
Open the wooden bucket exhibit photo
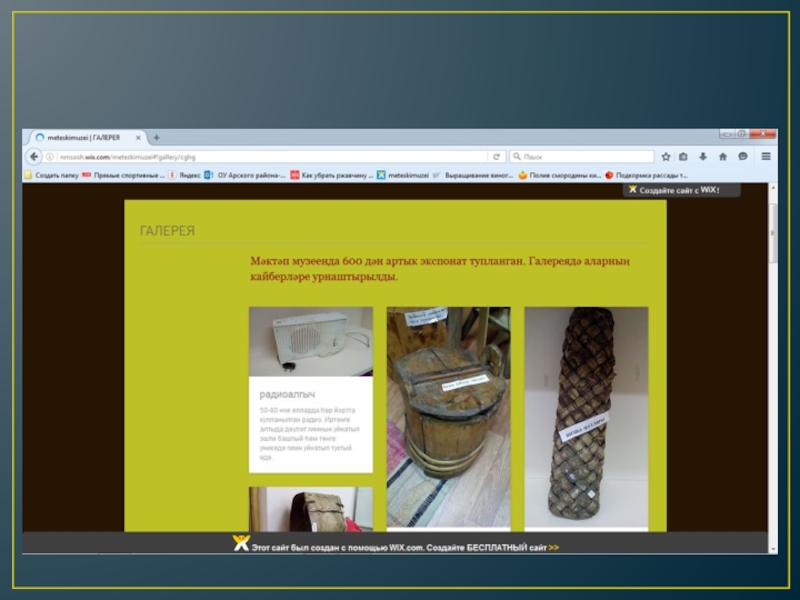[x=448, y=415]
